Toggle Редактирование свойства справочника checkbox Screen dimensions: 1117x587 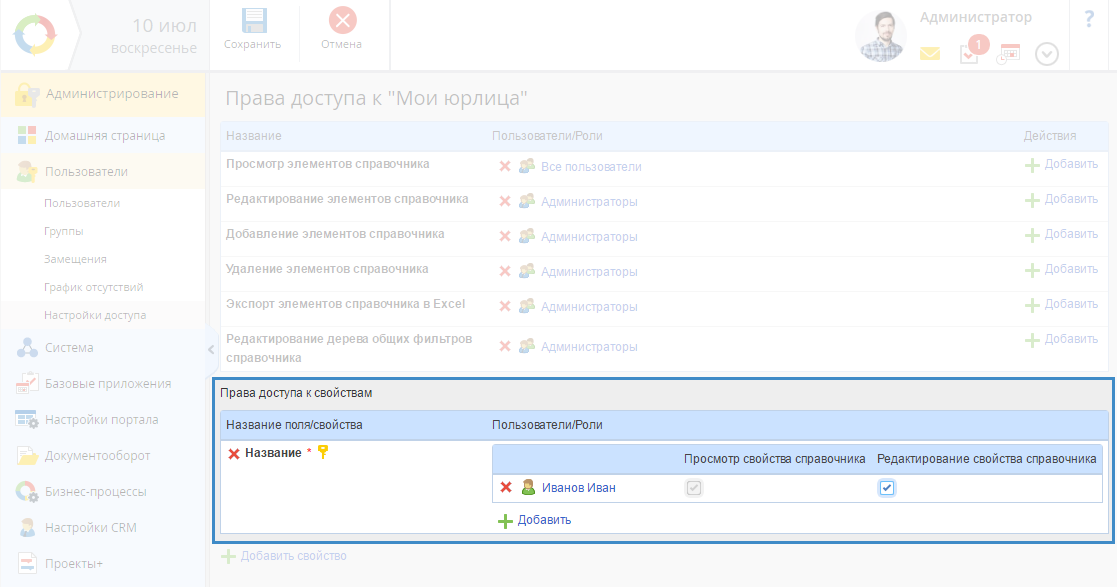(886, 488)
